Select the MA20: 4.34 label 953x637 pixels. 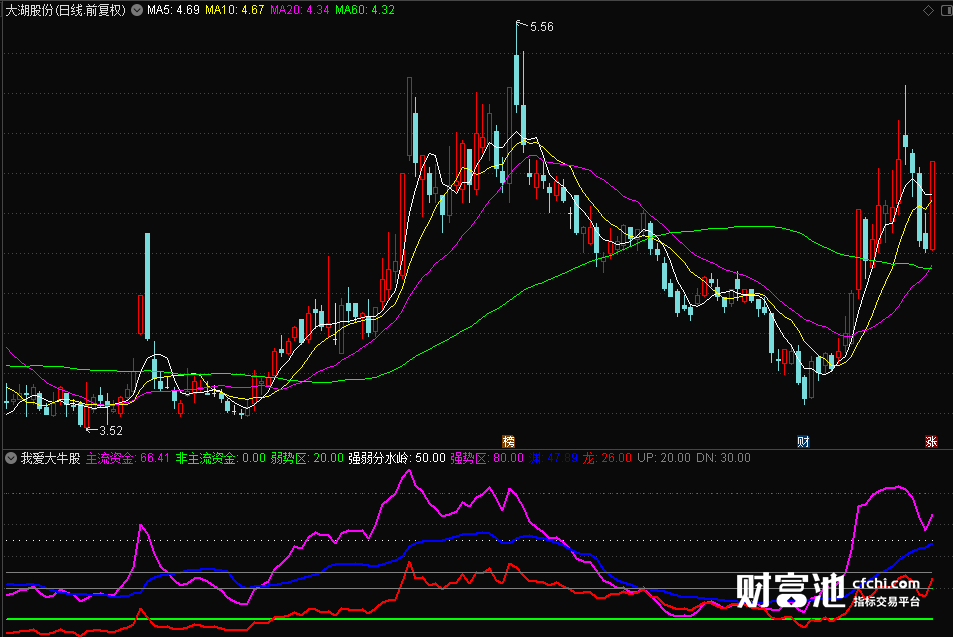300,10
